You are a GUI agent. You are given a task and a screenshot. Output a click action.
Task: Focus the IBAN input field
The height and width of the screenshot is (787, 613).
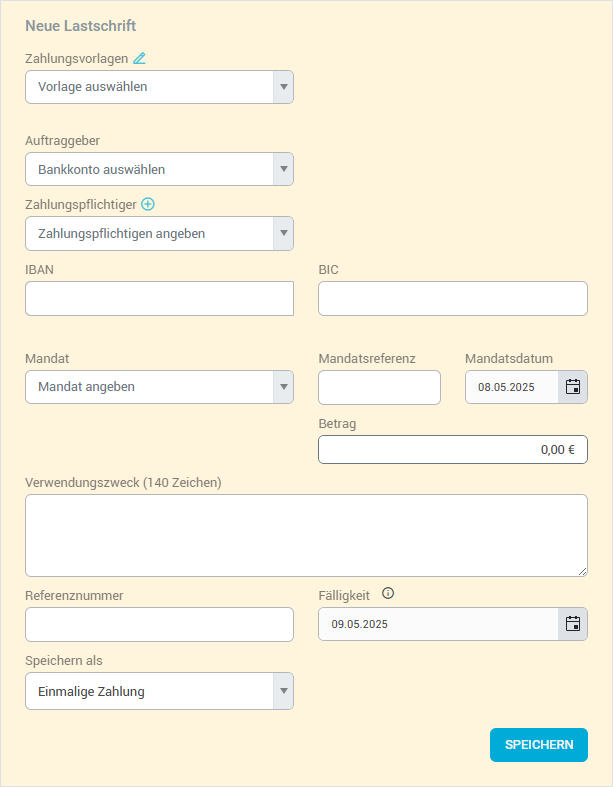159,298
